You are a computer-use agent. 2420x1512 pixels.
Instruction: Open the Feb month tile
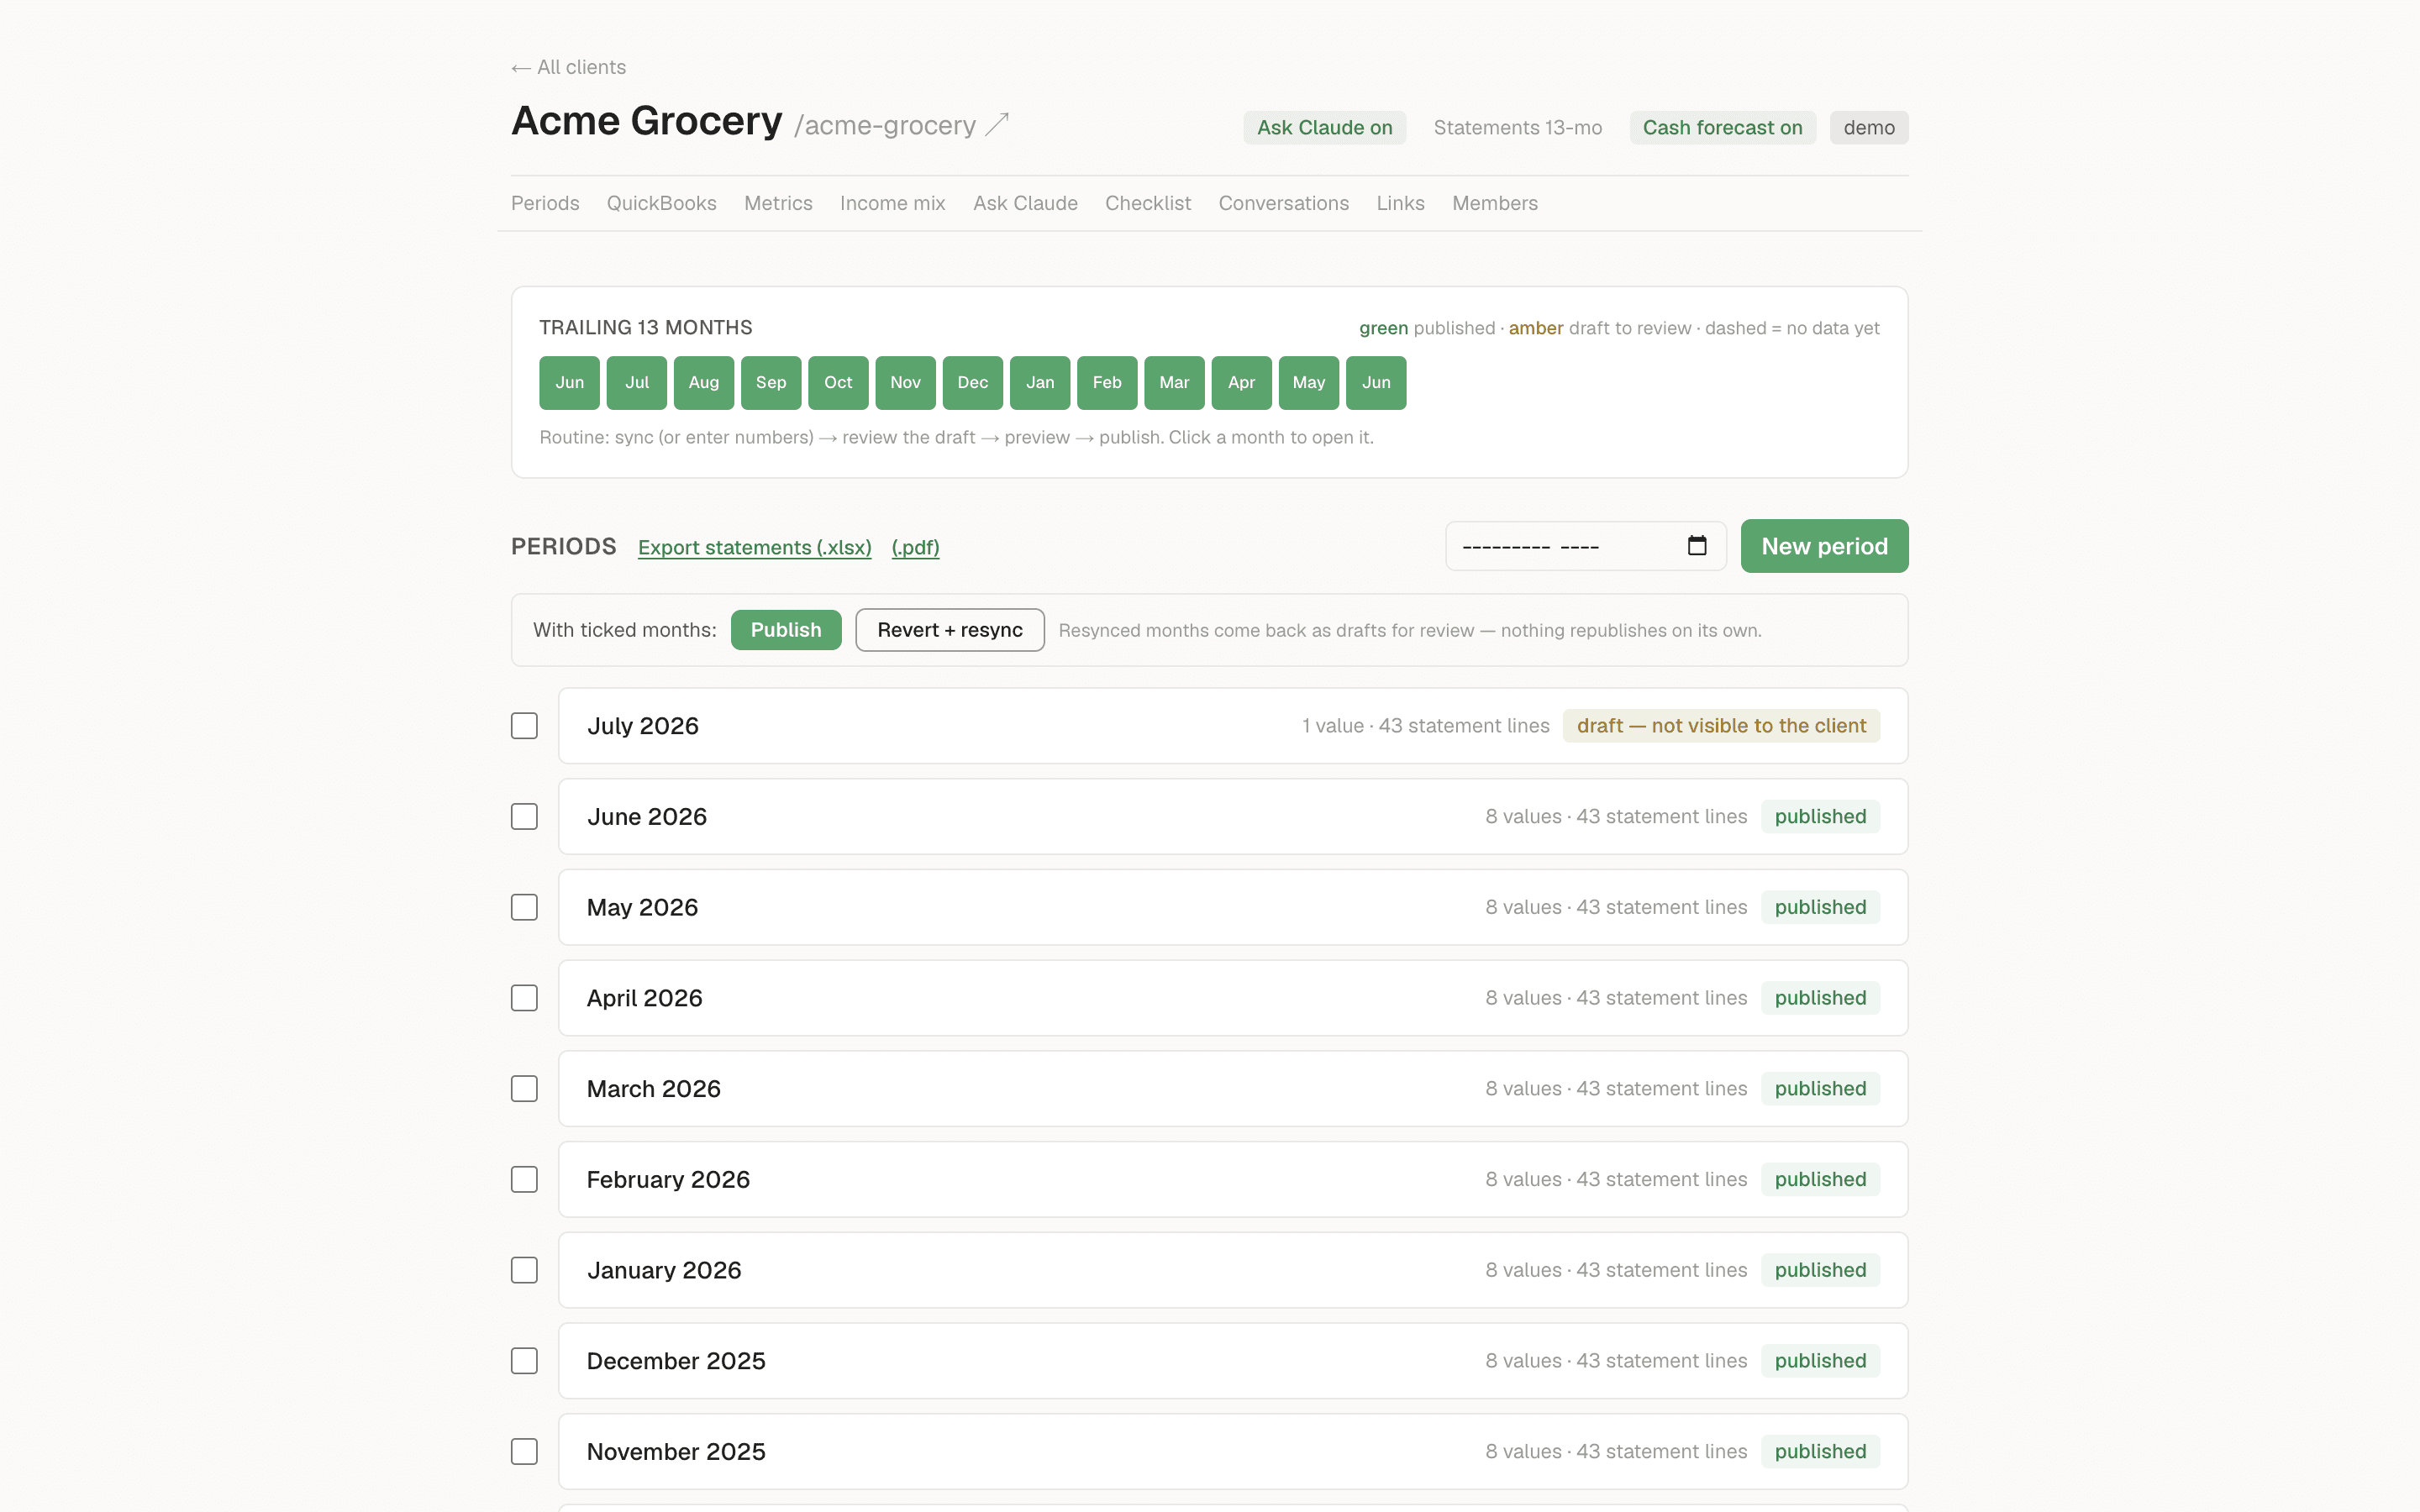(1107, 383)
